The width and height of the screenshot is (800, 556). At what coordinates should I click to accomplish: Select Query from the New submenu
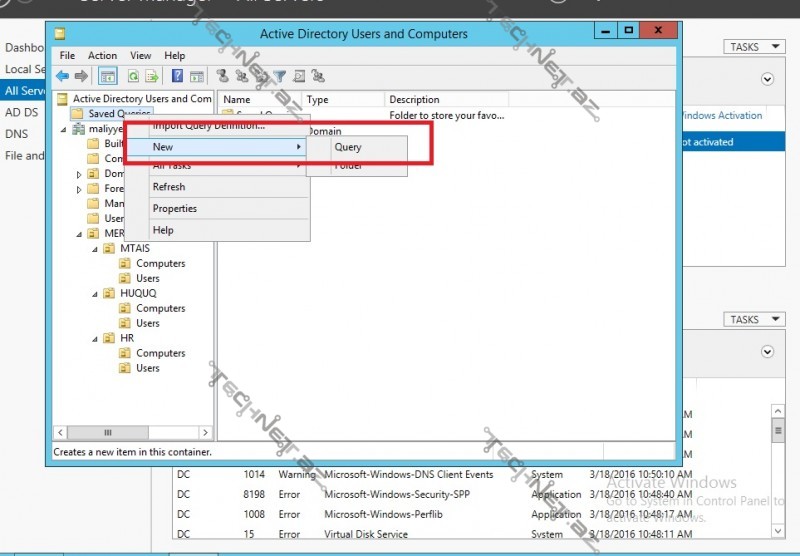(357, 147)
